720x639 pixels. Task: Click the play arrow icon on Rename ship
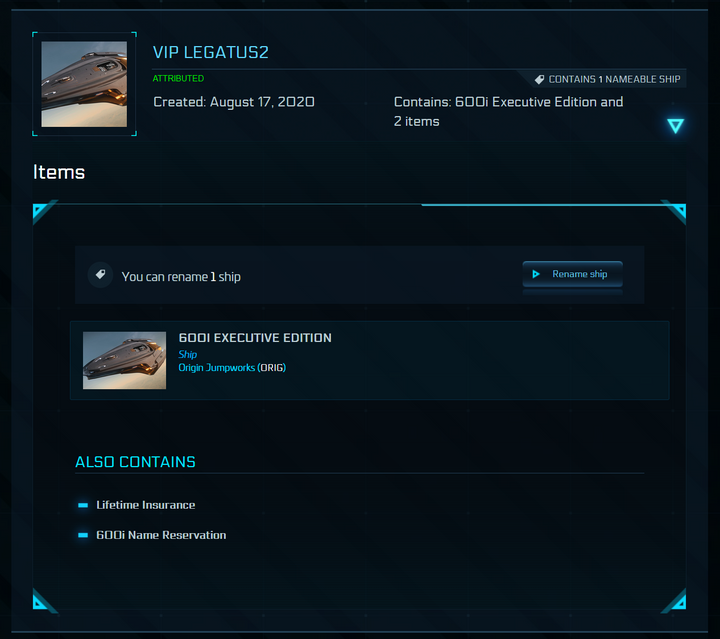click(x=536, y=274)
